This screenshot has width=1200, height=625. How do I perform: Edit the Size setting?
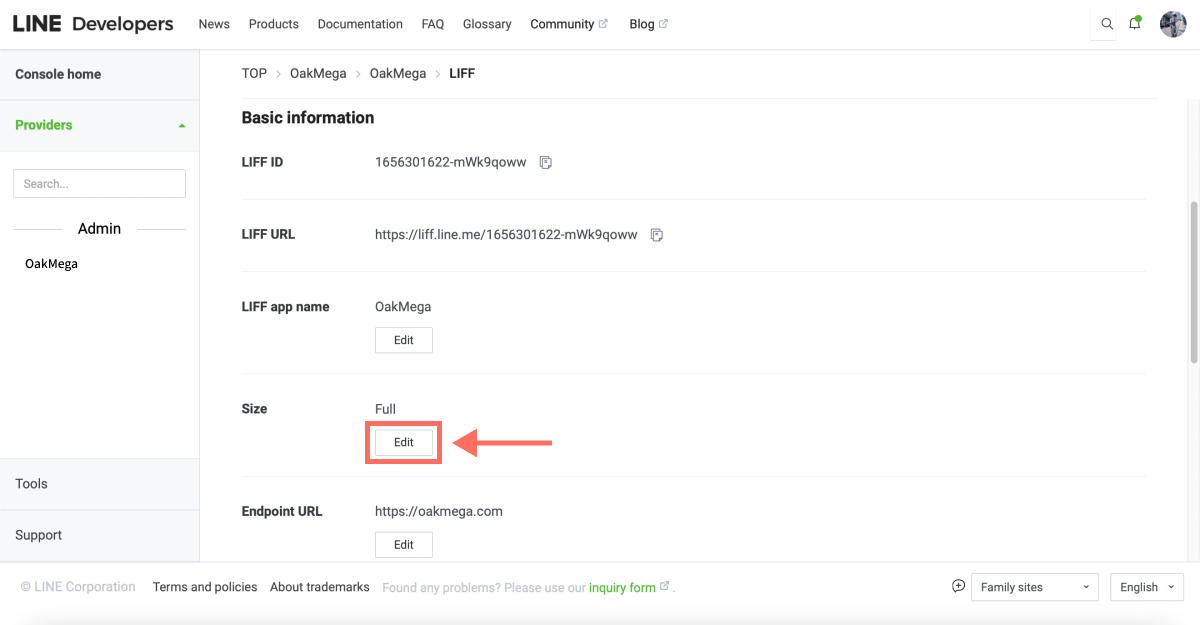pos(404,442)
